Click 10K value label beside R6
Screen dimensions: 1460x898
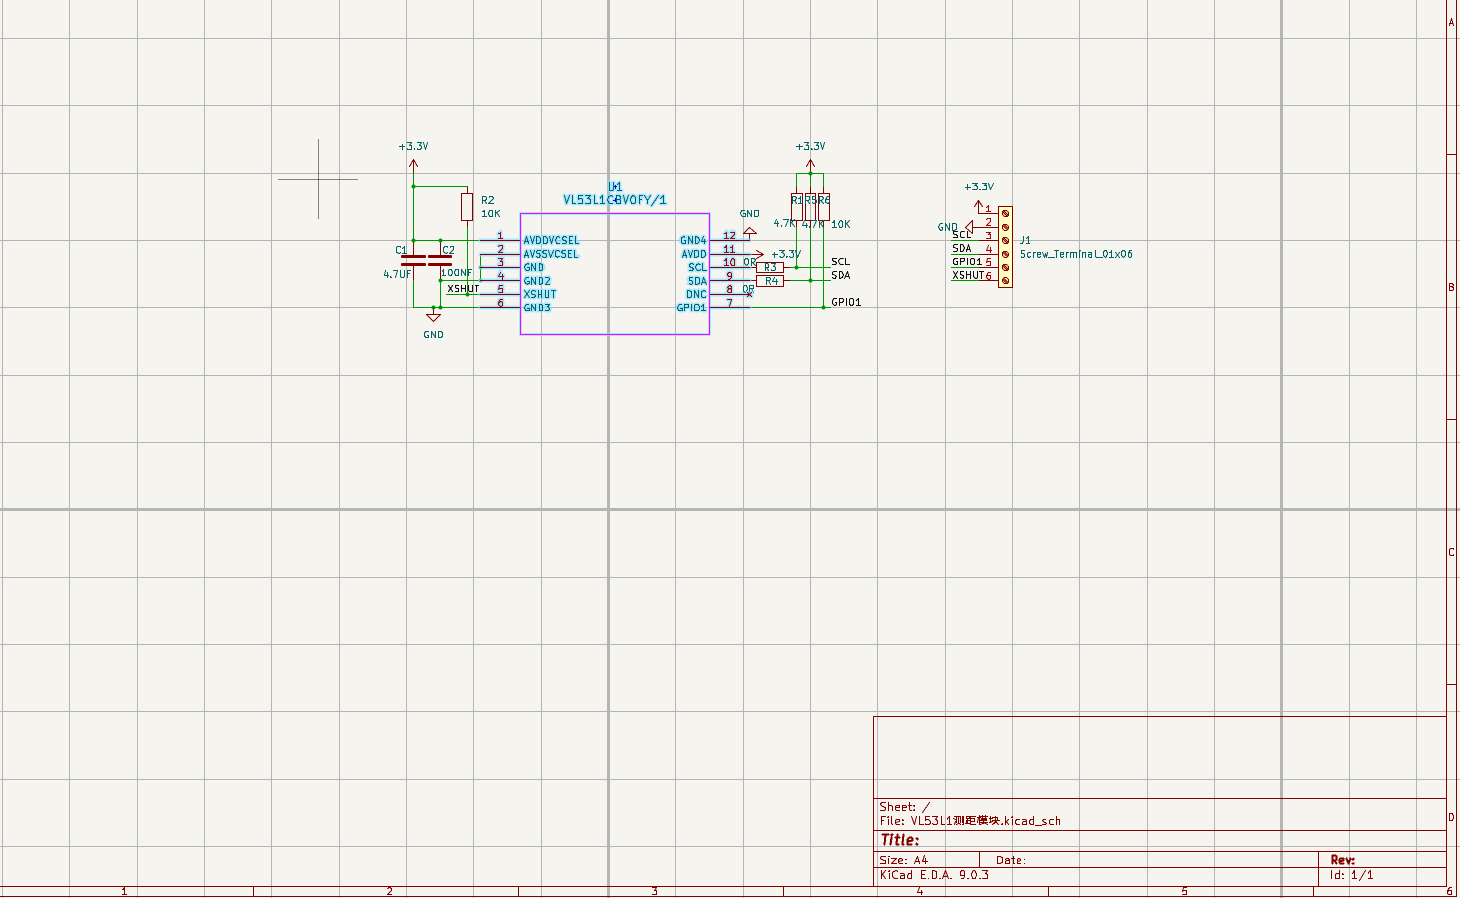click(841, 224)
